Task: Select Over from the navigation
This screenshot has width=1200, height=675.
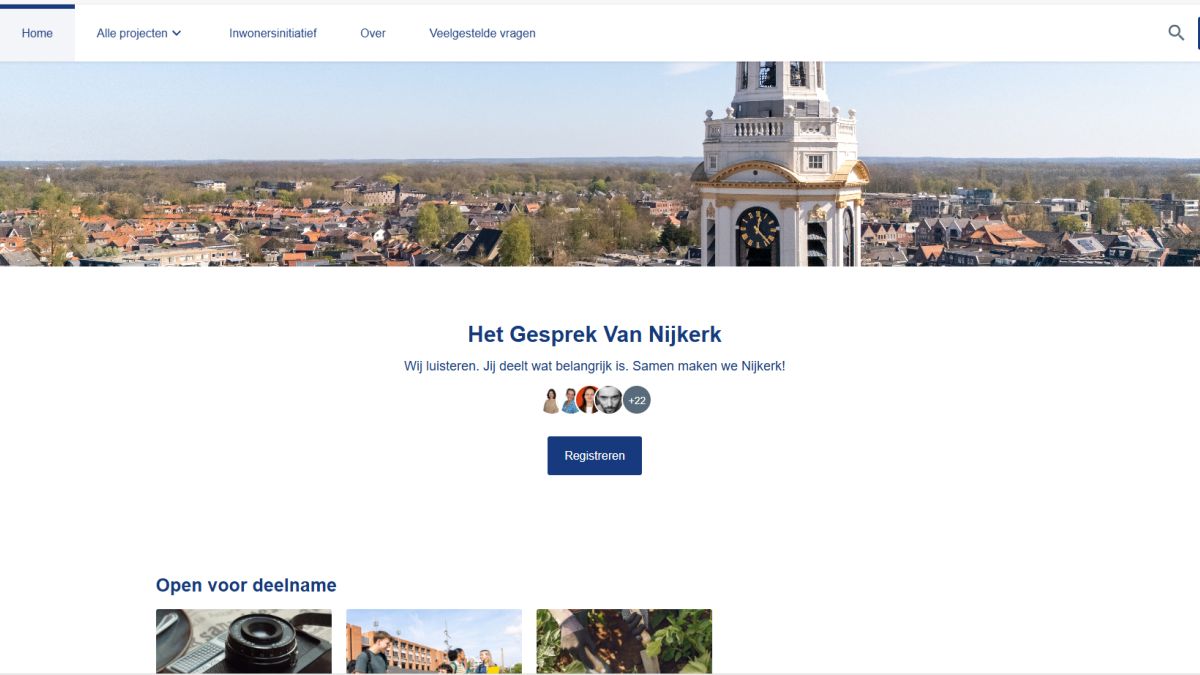Action: tap(372, 33)
